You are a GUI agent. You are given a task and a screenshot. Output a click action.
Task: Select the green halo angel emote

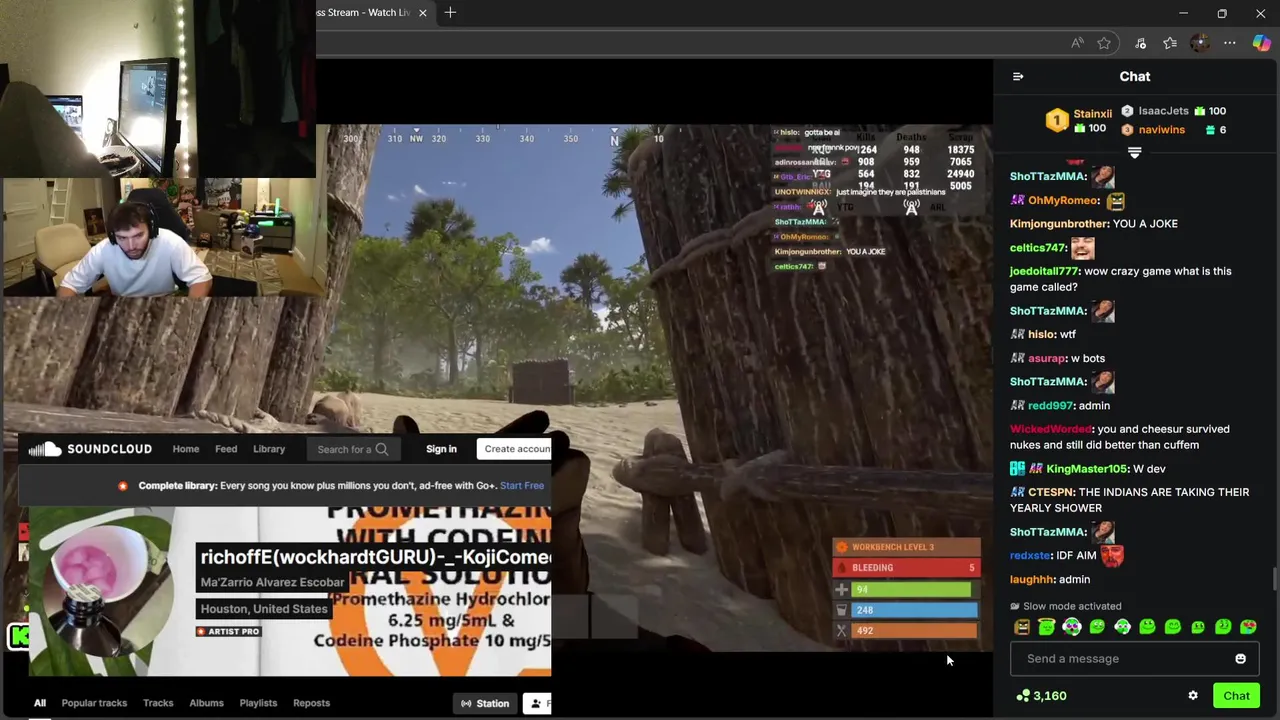(1046, 627)
